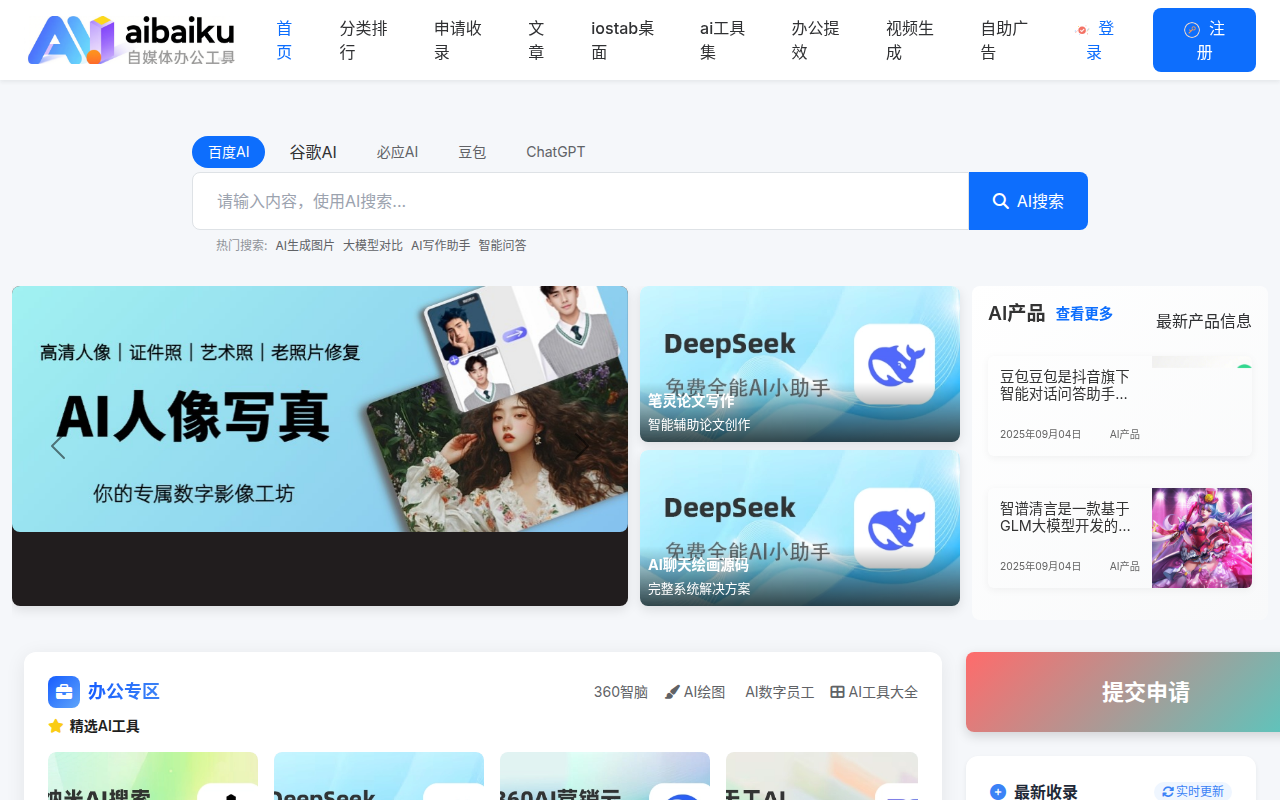This screenshot has width=1280, height=800.
Task: Open AI工具大全 grid link
Action: [874, 692]
